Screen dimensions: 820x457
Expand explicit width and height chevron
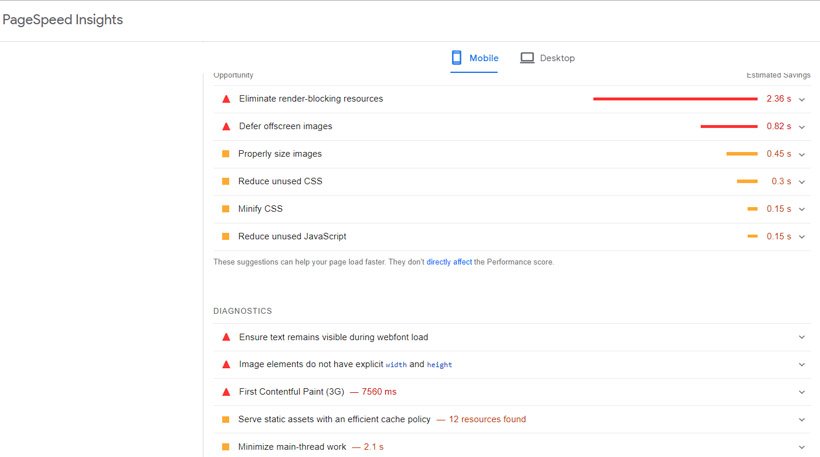(802, 364)
